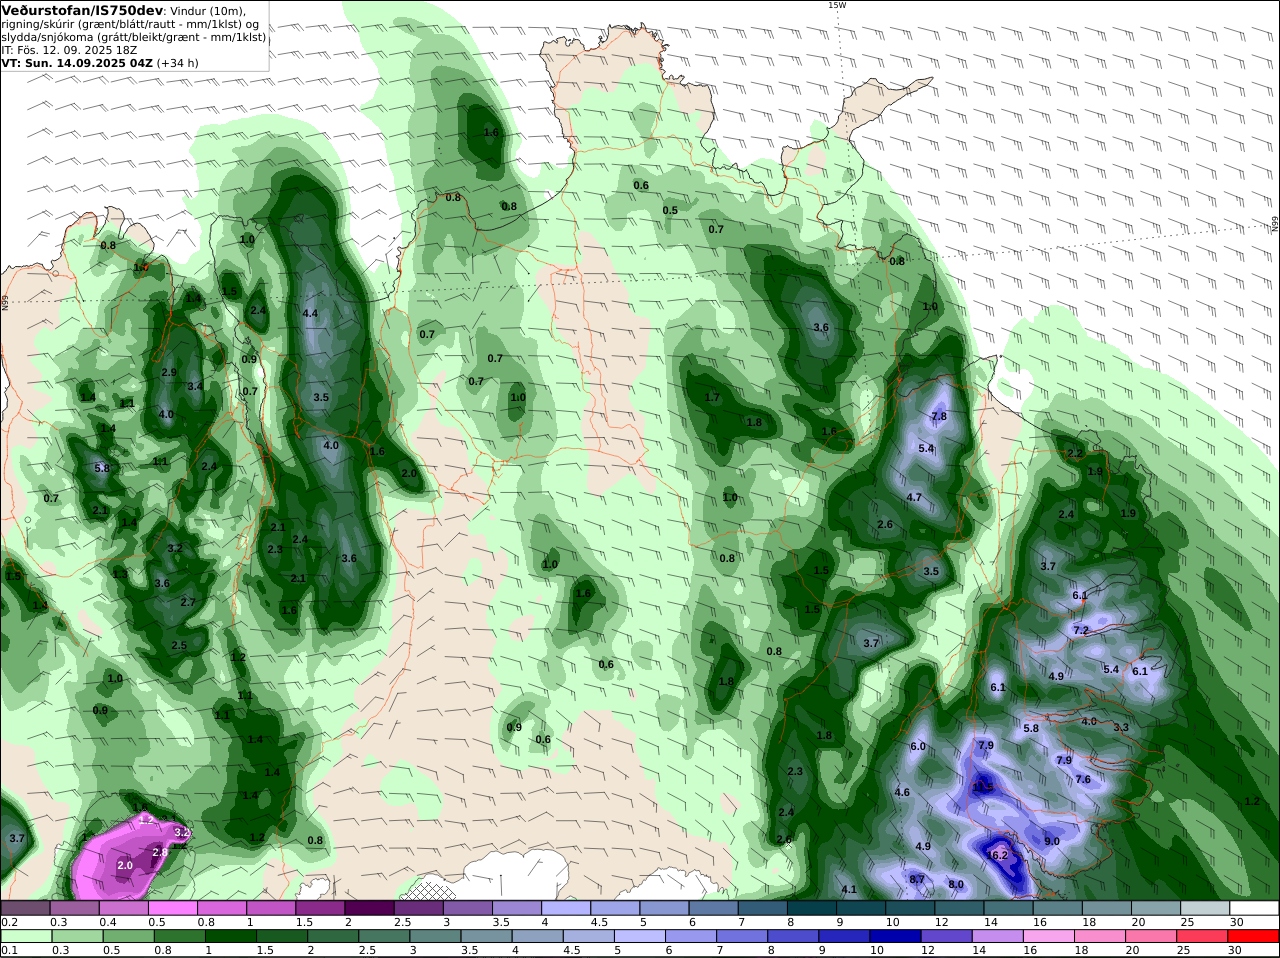Select the dark purple swatch labeled 2 in top row
This screenshot has height=958, width=1280.
coord(369,908)
